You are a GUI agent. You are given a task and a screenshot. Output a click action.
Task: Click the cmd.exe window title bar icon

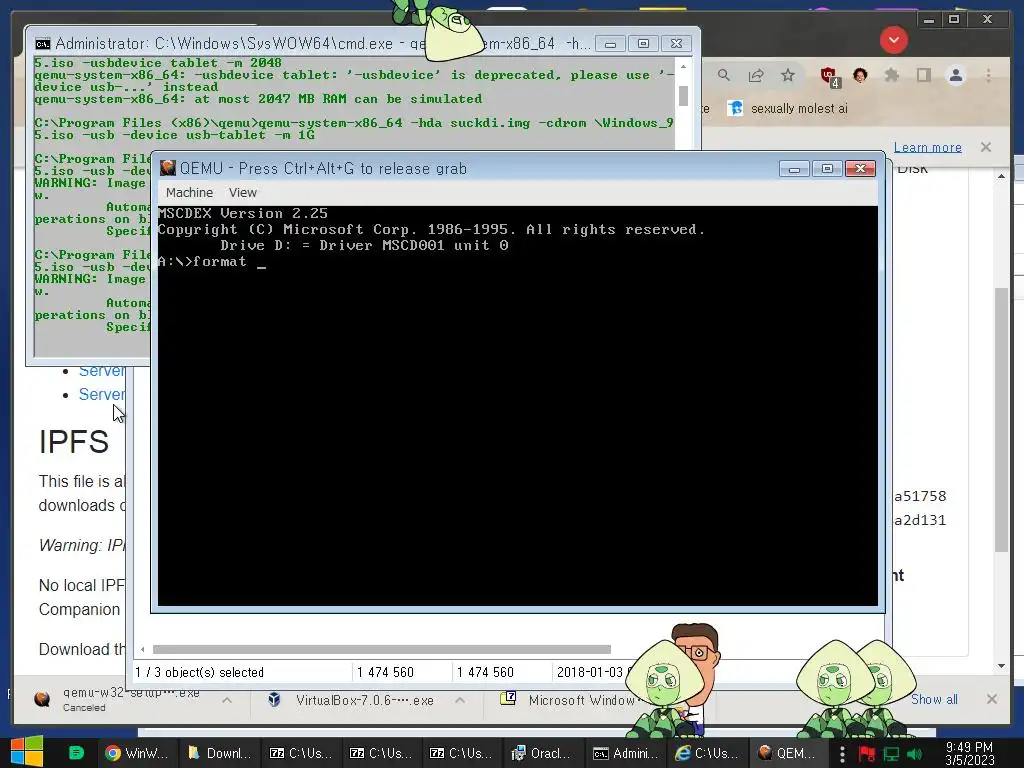click(x=42, y=44)
